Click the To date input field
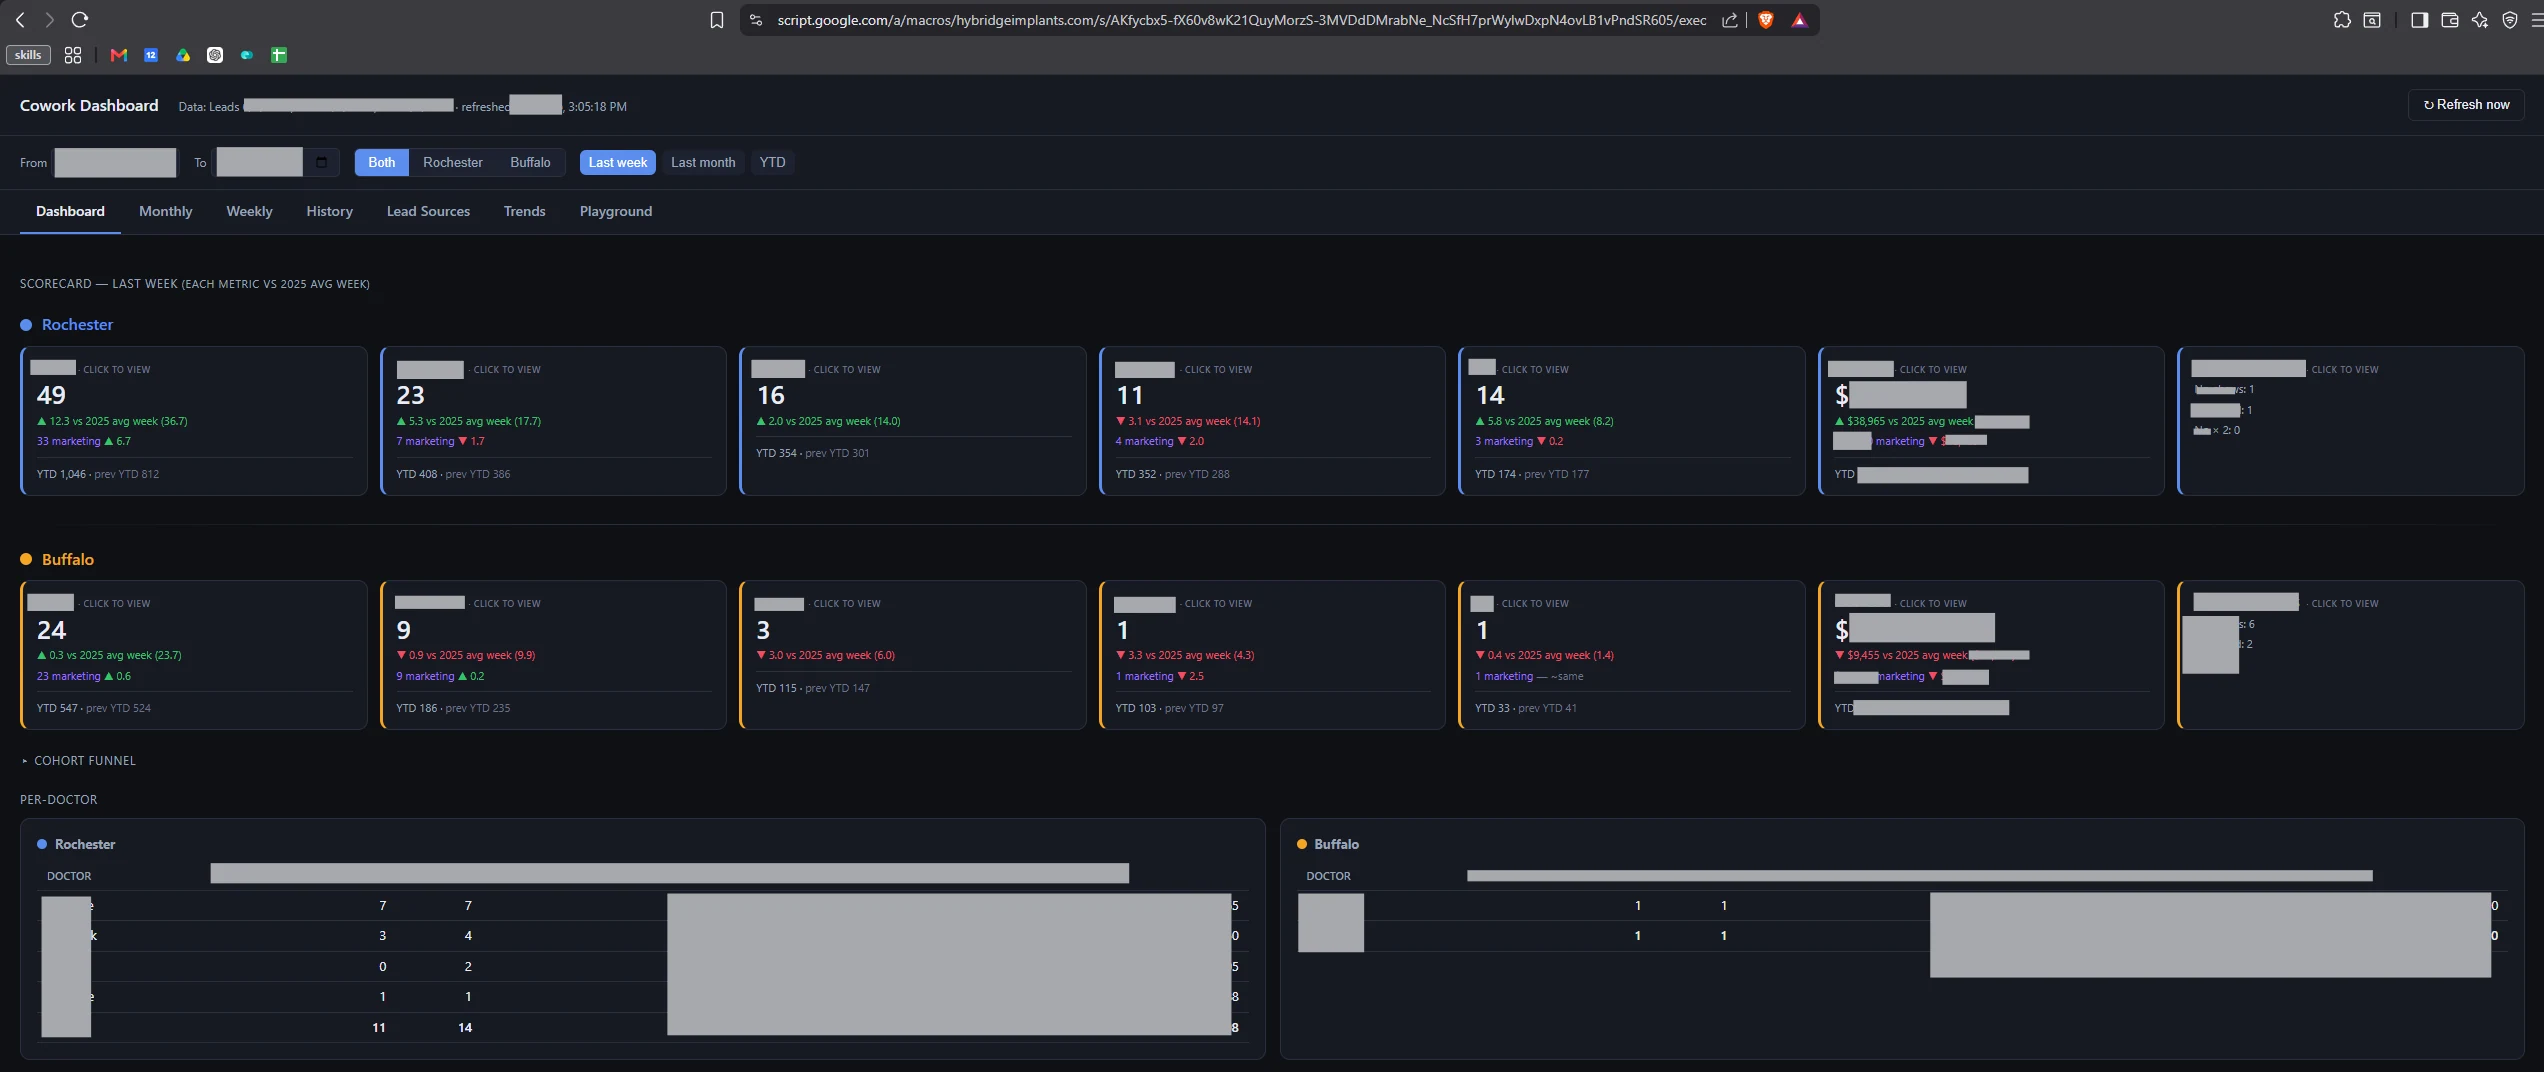The width and height of the screenshot is (2544, 1072). [277, 162]
